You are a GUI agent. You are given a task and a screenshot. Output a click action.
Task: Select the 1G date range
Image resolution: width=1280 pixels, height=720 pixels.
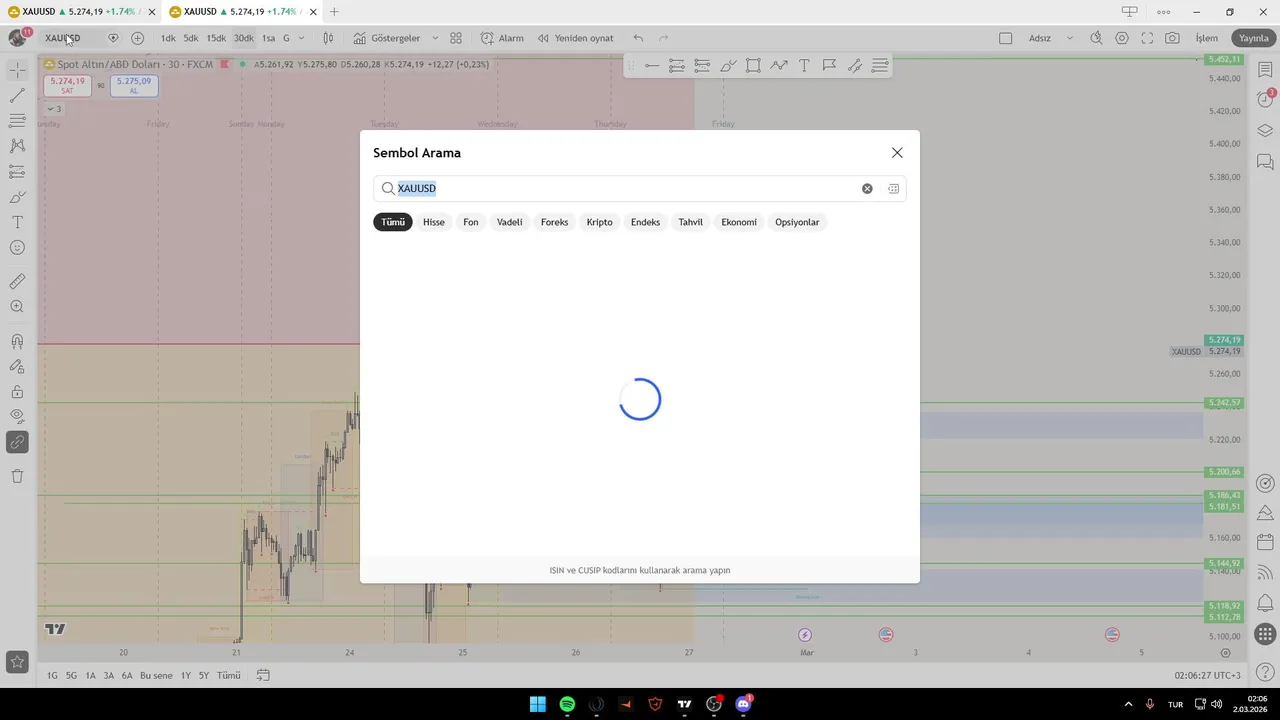[52, 675]
